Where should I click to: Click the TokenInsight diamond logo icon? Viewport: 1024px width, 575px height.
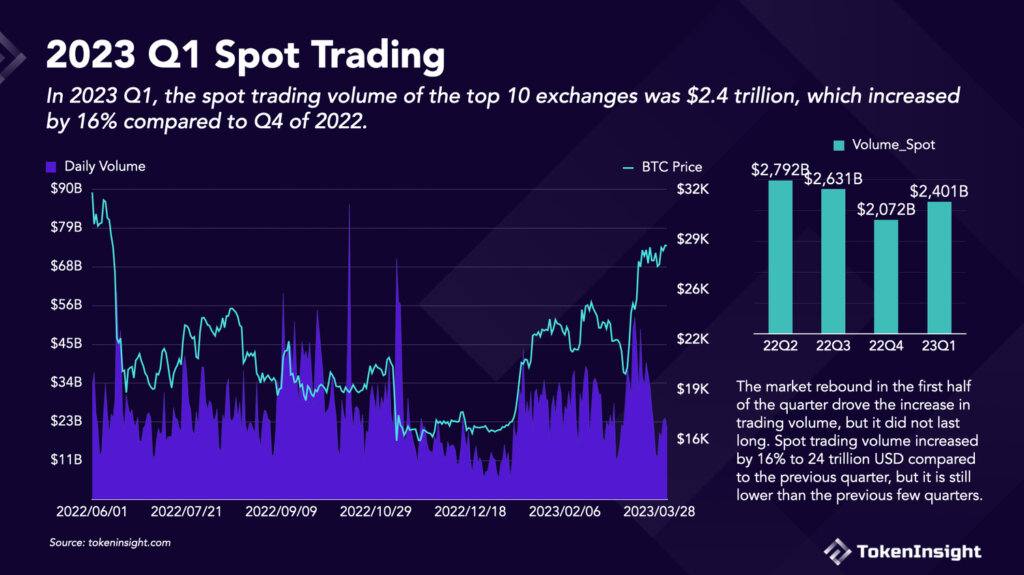click(x=837, y=551)
